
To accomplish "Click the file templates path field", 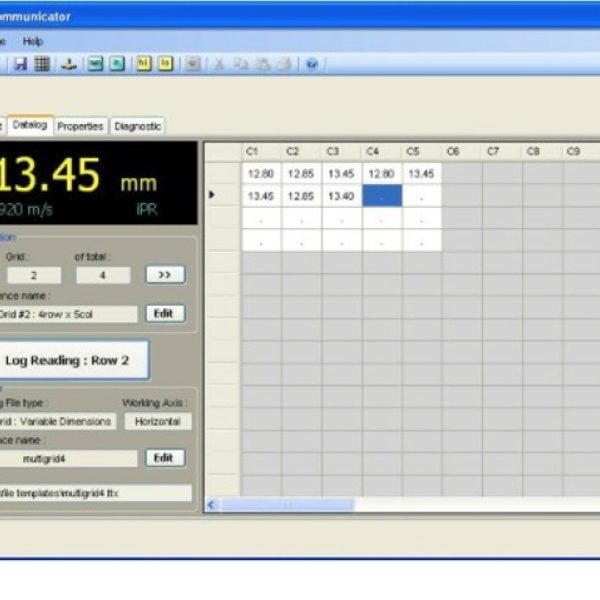I will point(96,493).
